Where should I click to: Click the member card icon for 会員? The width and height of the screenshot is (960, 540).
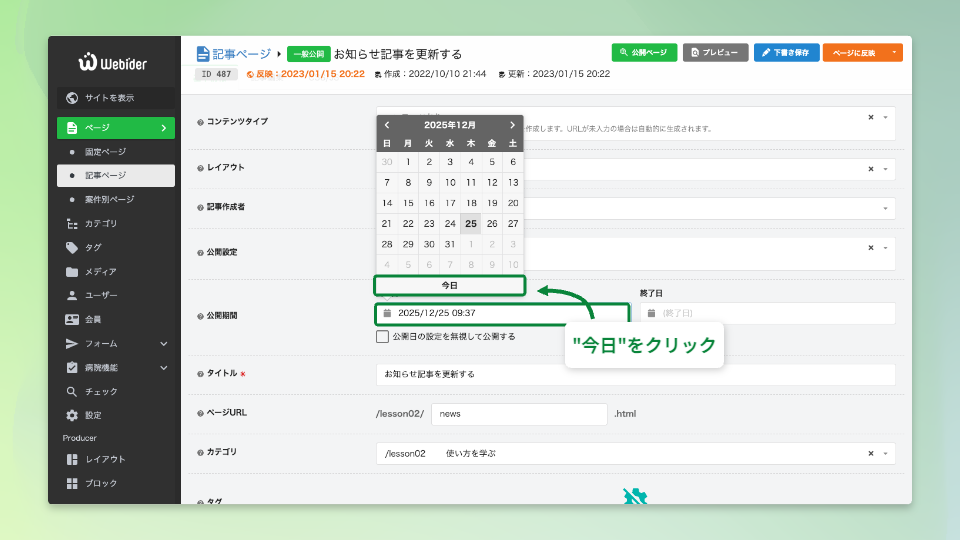tap(72, 320)
